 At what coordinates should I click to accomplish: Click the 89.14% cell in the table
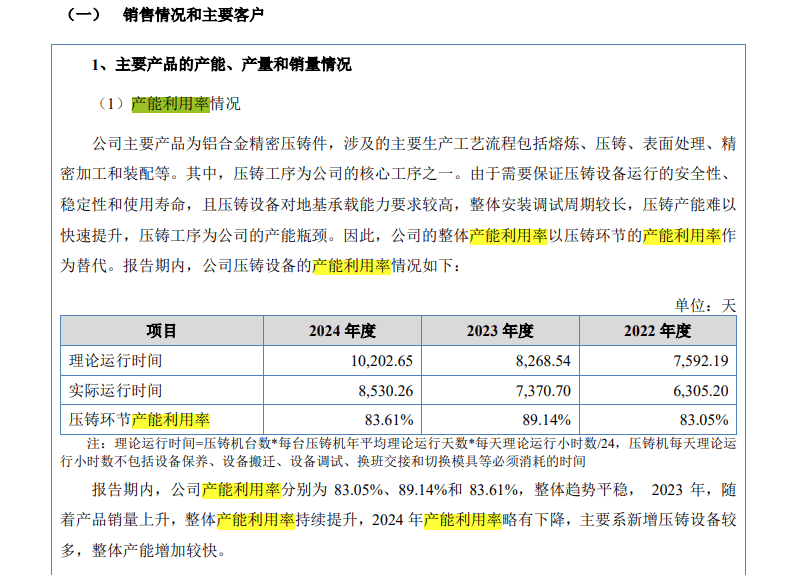[x=547, y=419]
